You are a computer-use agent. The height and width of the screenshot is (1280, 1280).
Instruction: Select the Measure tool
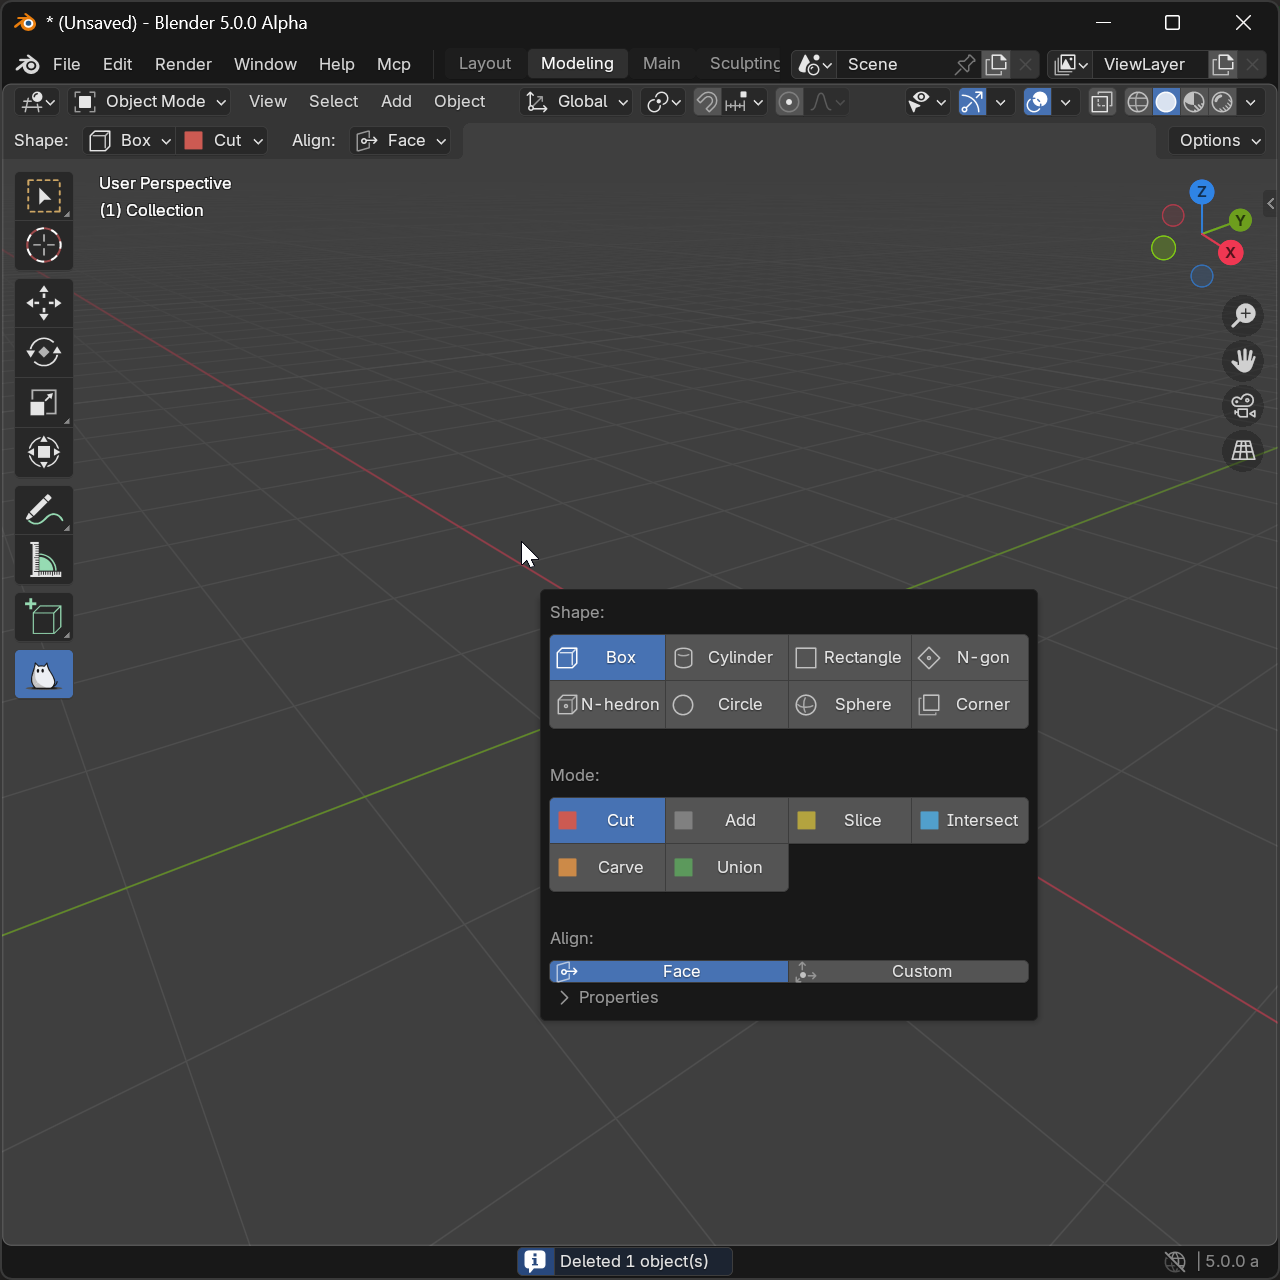pyautogui.click(x=43, y=560)
